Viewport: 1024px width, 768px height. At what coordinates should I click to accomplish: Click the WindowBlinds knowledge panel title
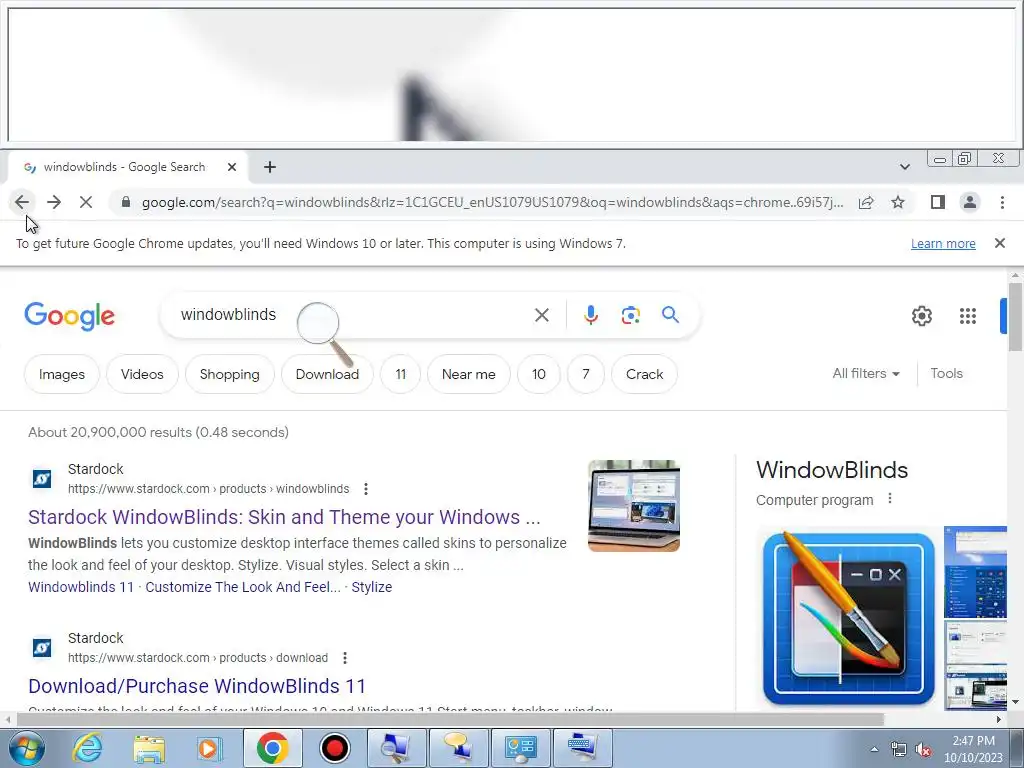click(x=832, y=470)
